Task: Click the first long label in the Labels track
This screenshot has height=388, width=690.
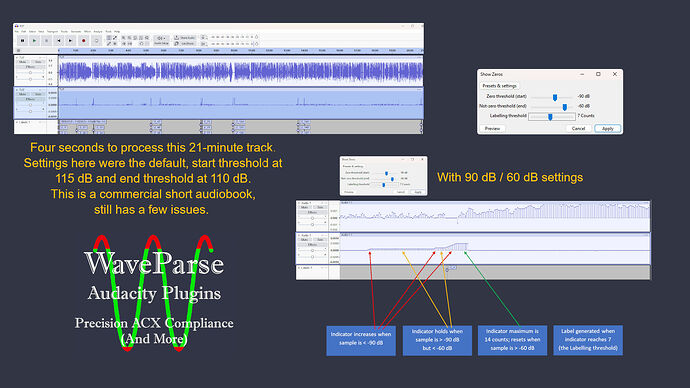Action: 83,122
